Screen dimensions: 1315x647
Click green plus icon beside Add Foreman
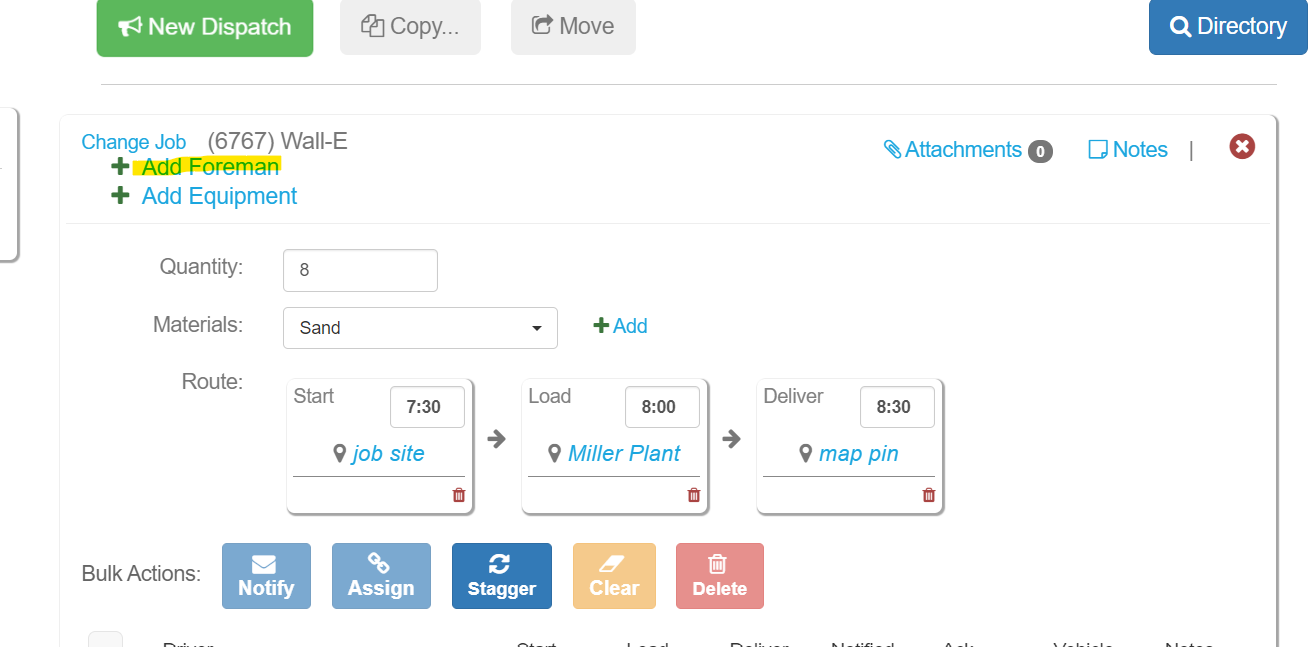click(120, 166)
